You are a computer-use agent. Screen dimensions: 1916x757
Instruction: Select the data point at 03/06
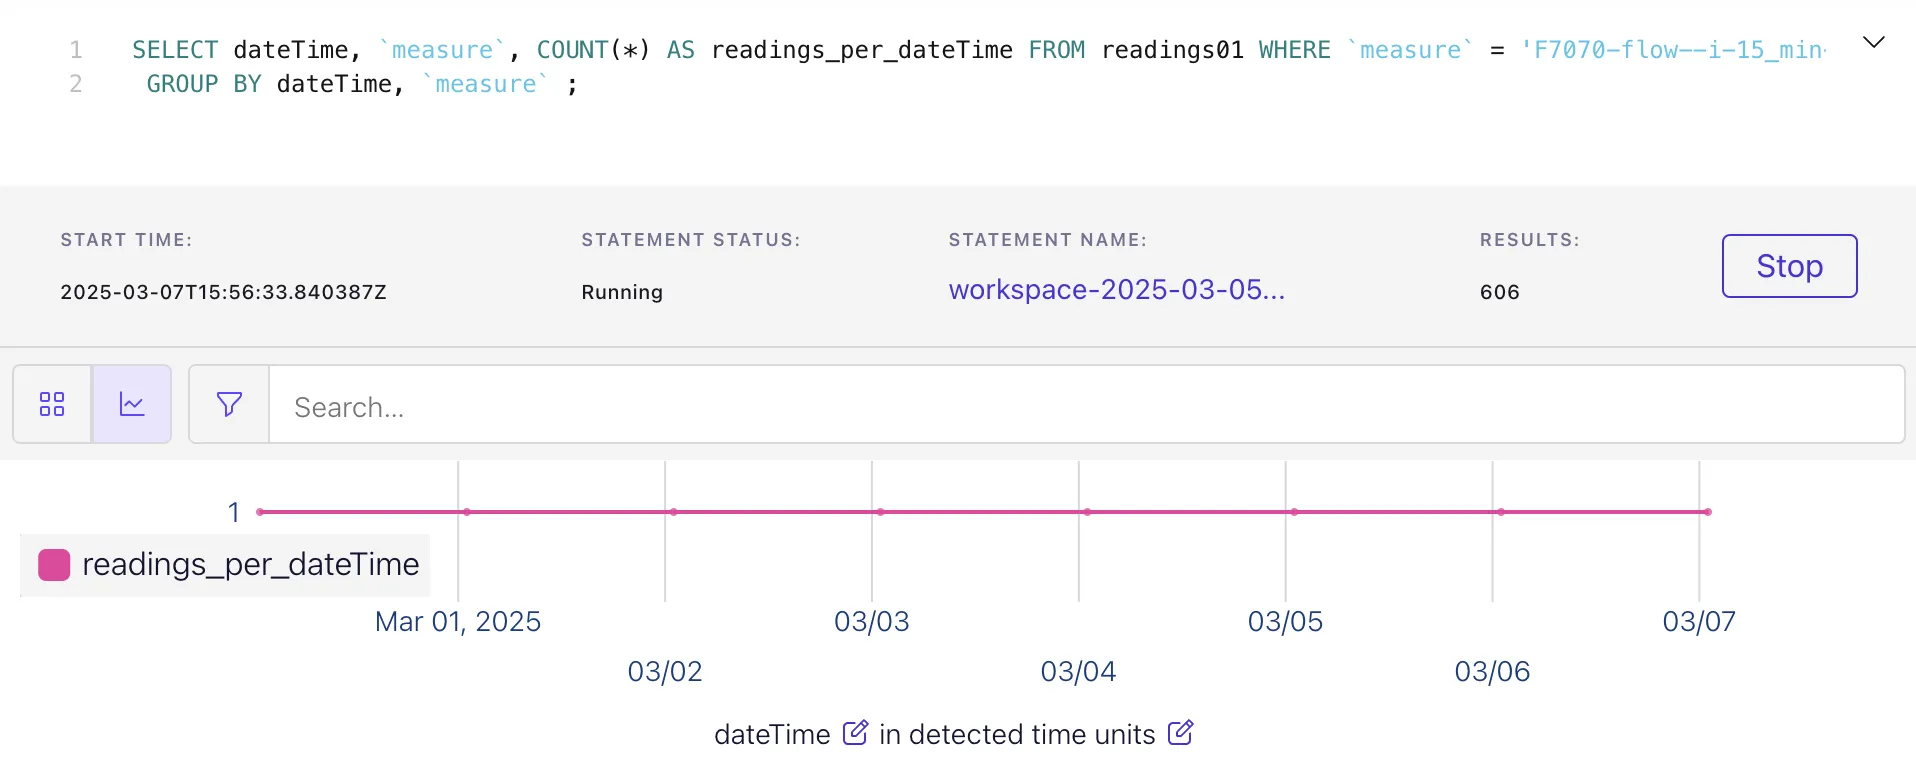point(1501,512)
